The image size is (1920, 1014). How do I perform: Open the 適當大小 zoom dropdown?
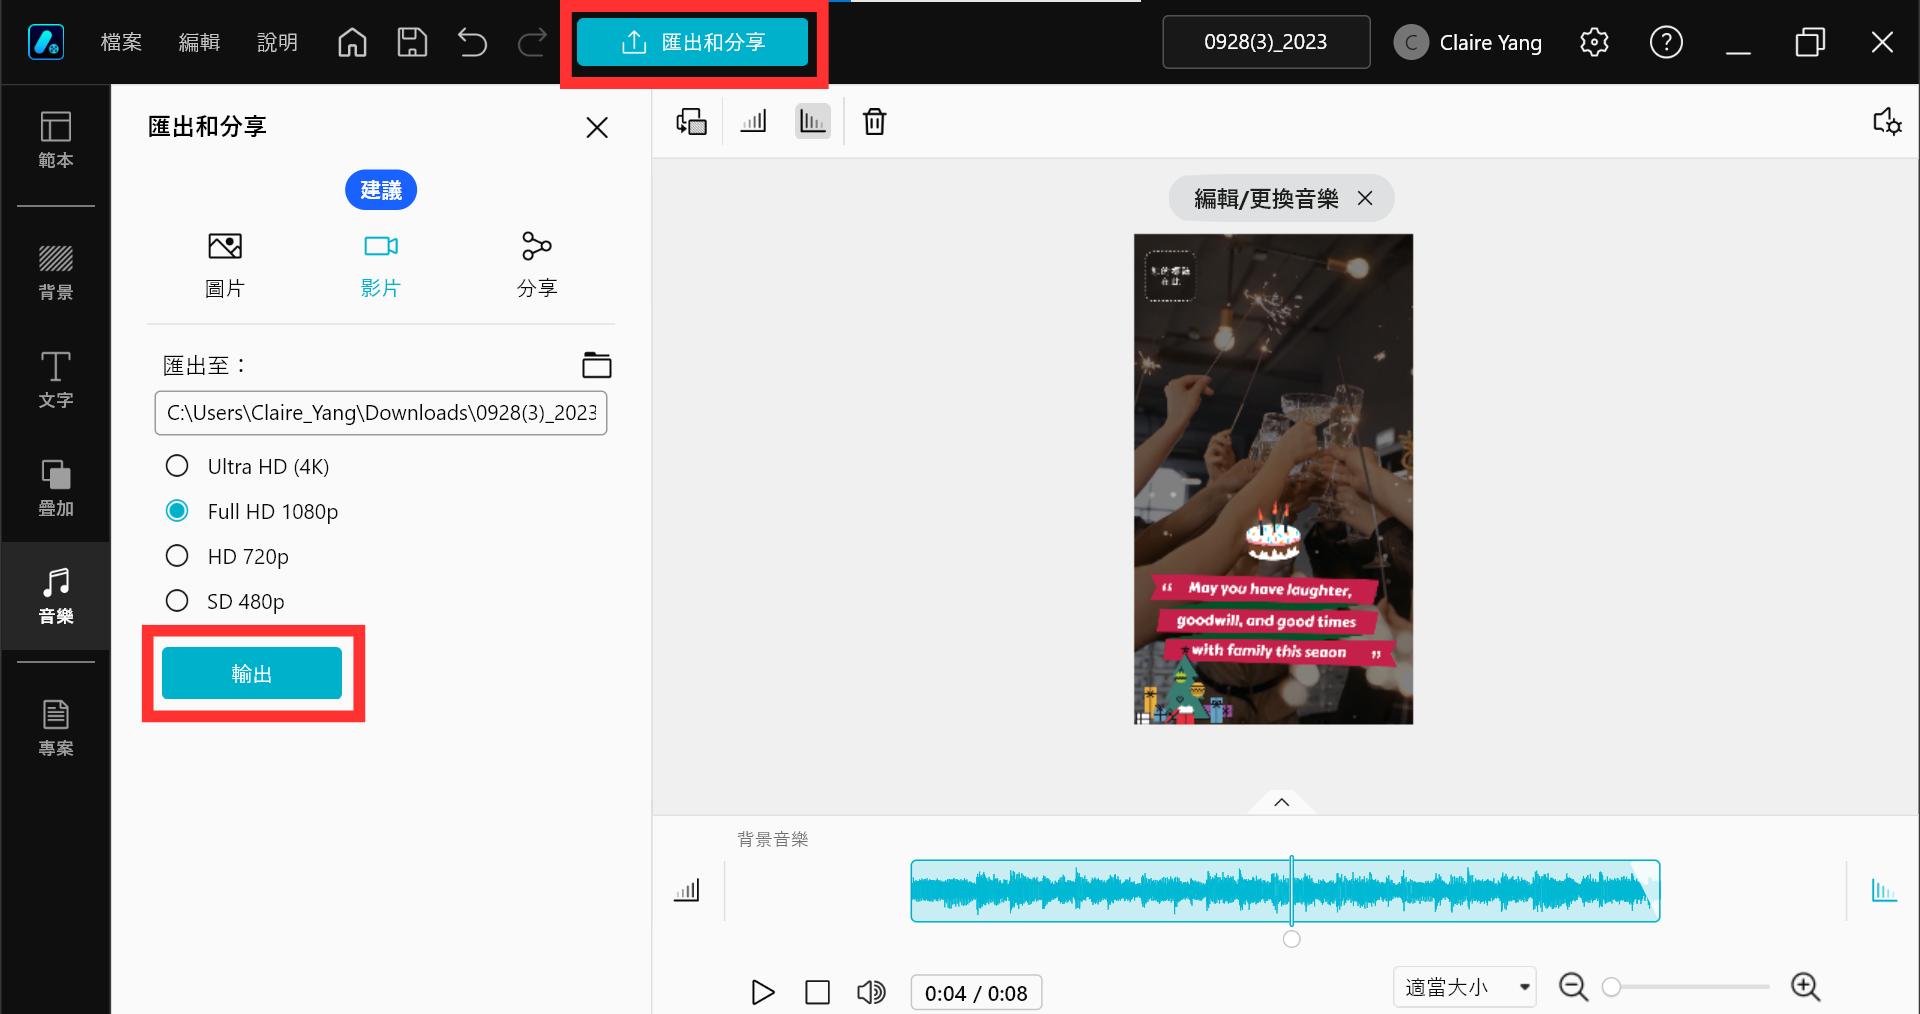point(1464,987)
